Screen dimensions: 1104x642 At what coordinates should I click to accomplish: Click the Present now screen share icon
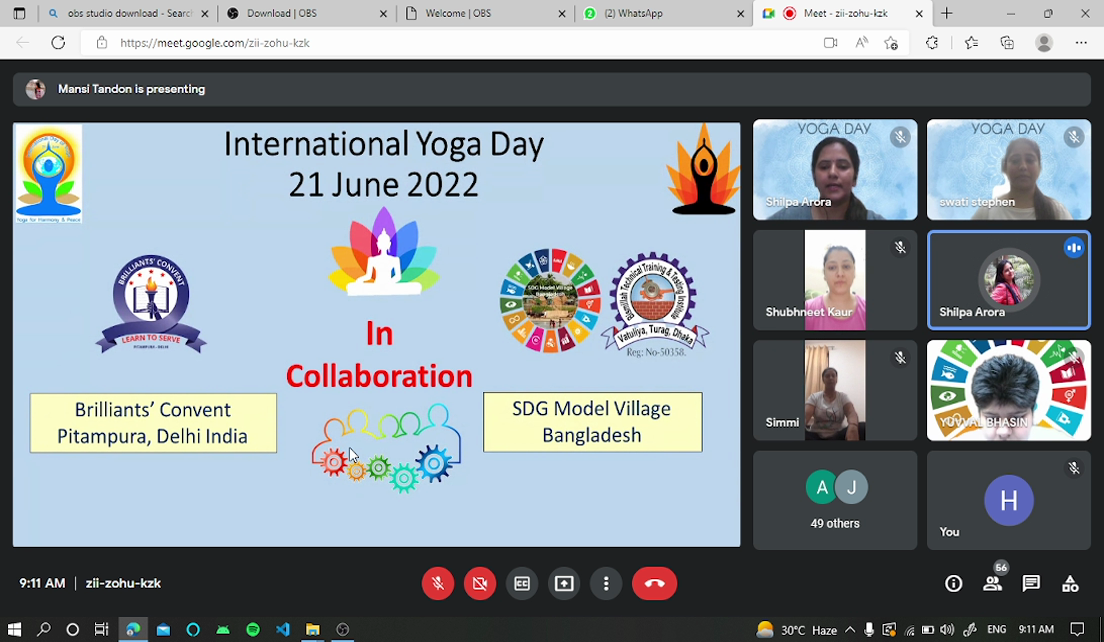[x=564, y=584]
